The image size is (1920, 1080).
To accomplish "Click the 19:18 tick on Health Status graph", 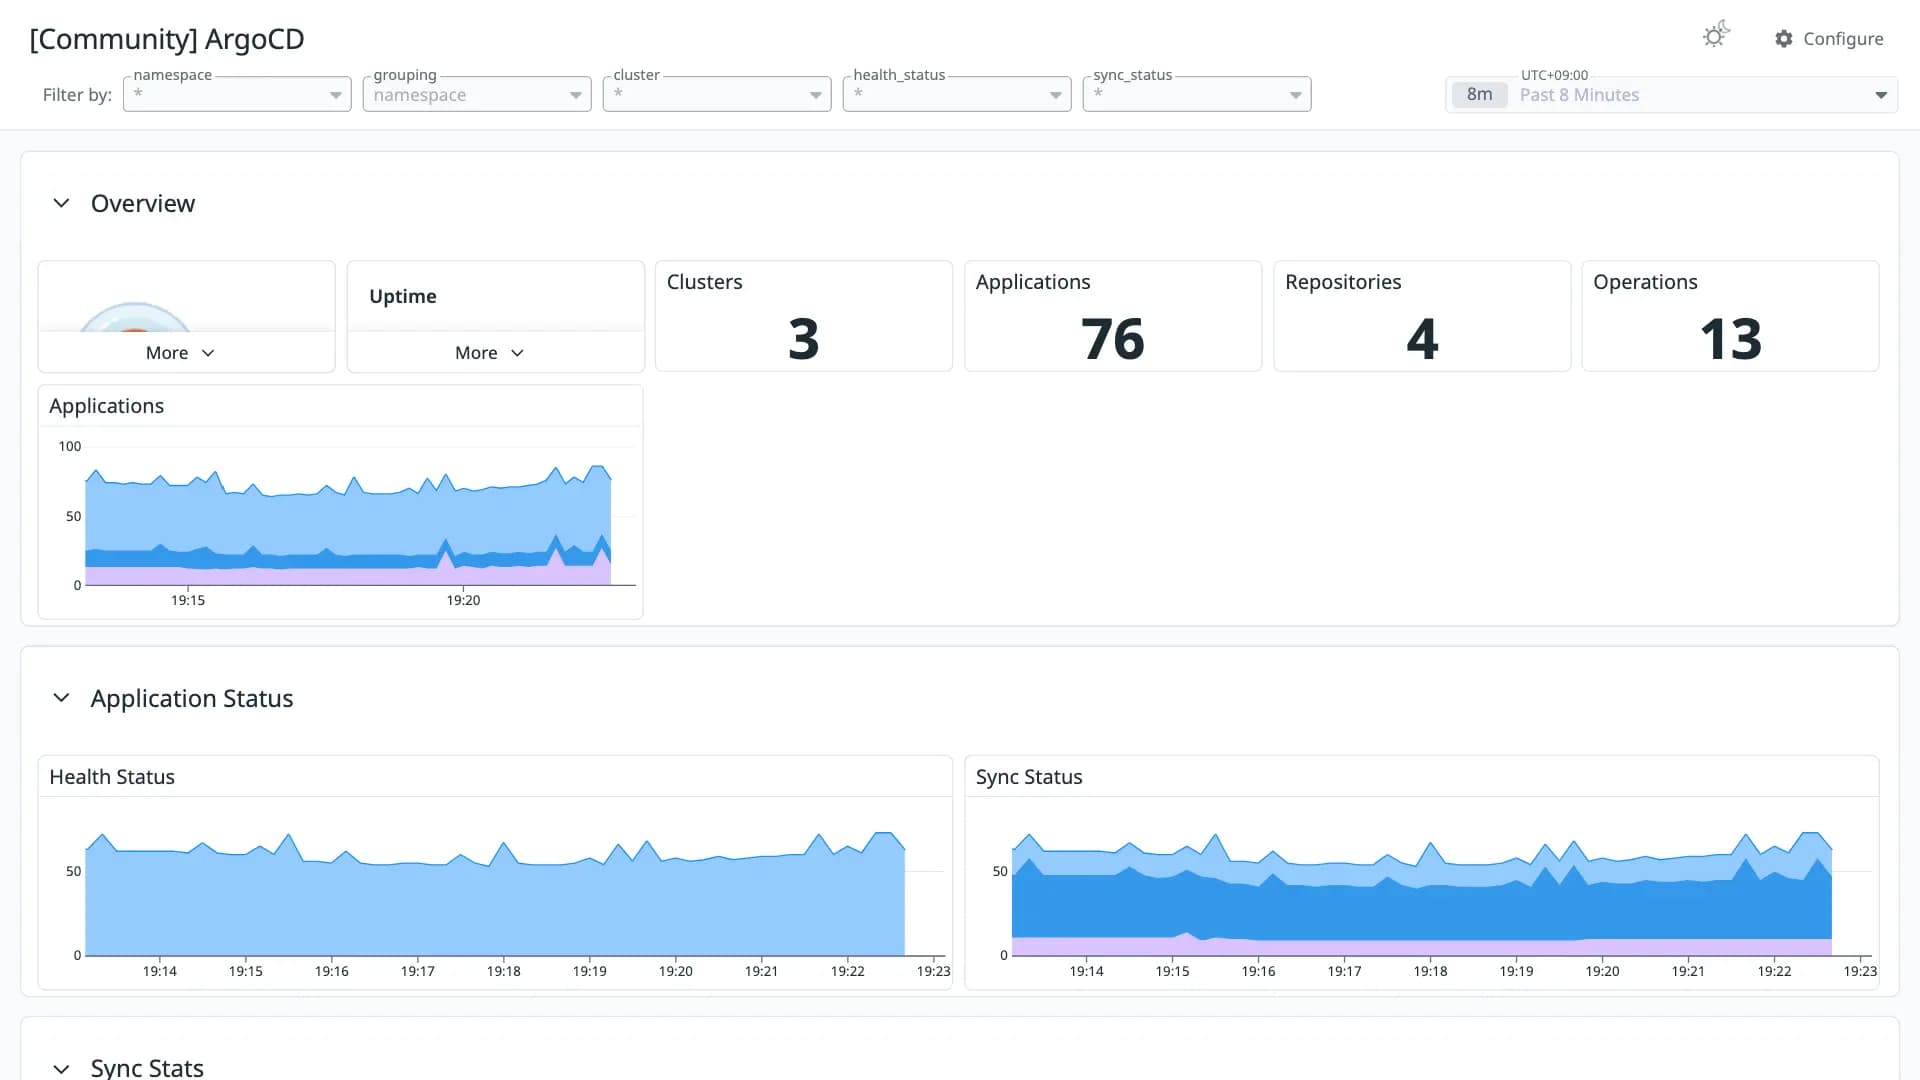I will pyautogui.click(x=504, y=971).
